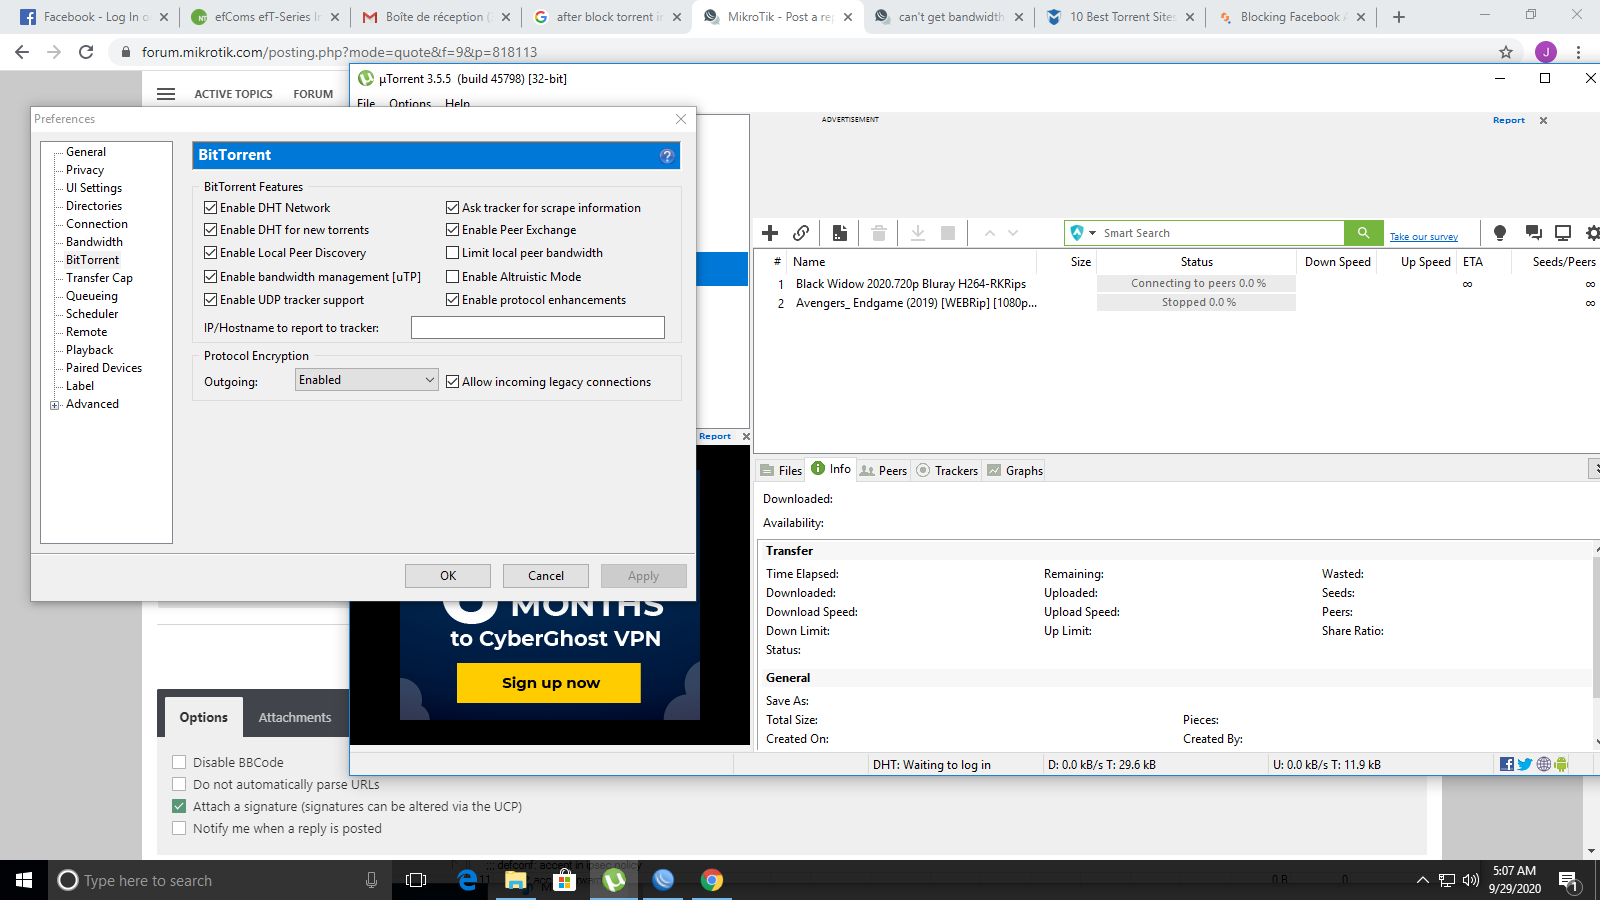Enable Altruistic Mode checkbox

[453, 277]
